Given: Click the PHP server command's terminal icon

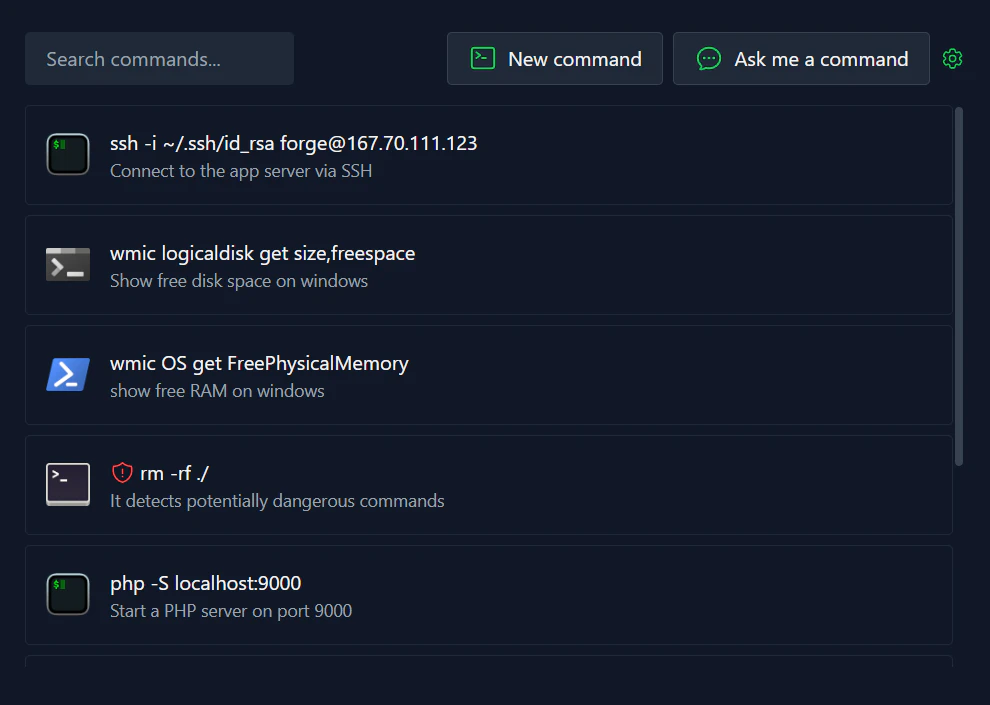Looking at the screenshot, I should 67,594.
